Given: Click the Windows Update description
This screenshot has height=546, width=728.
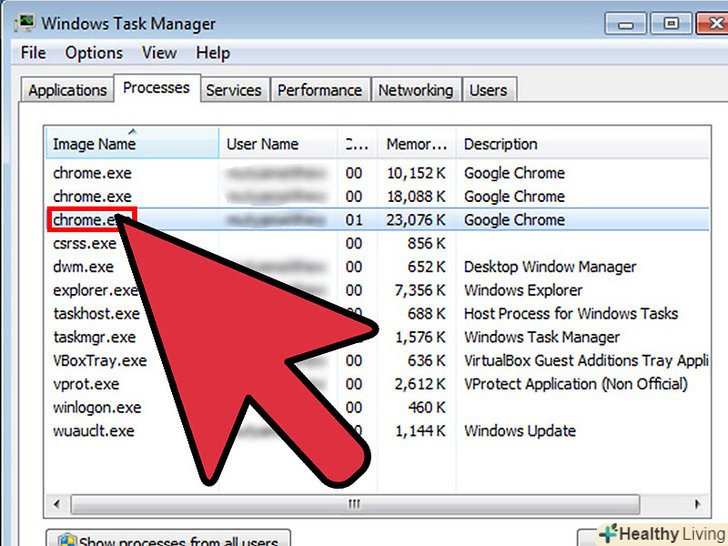Looking at the screenshot, I should (x=520, y=431).
